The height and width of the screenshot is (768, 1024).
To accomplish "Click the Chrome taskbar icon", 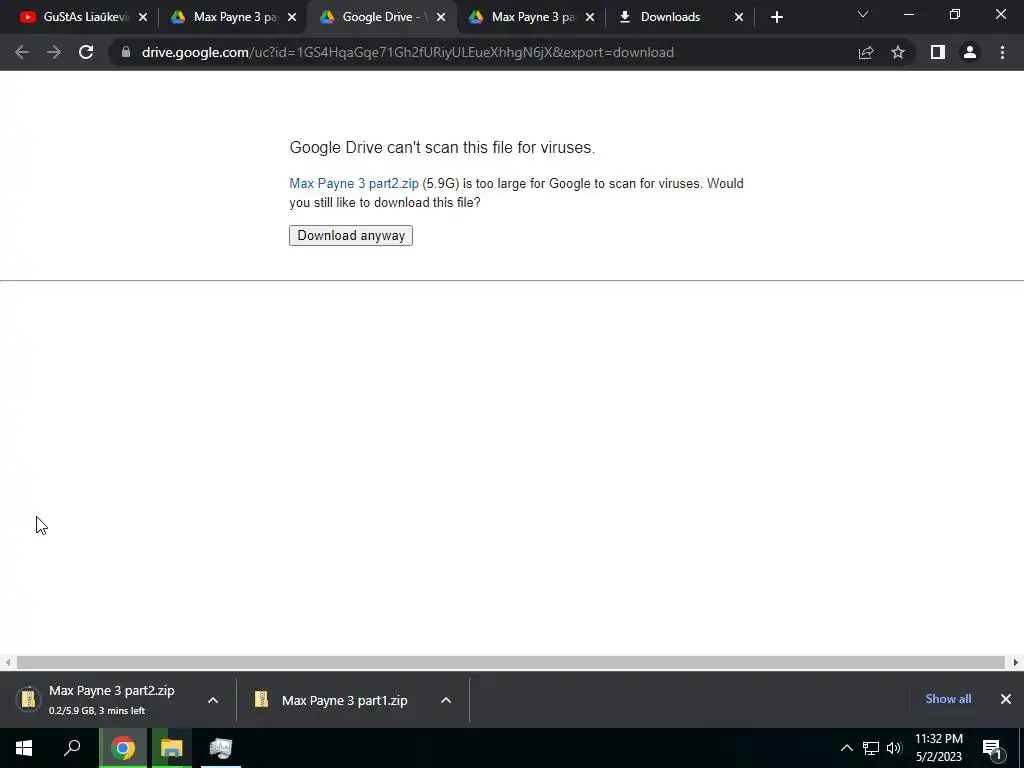I will 123,748.
